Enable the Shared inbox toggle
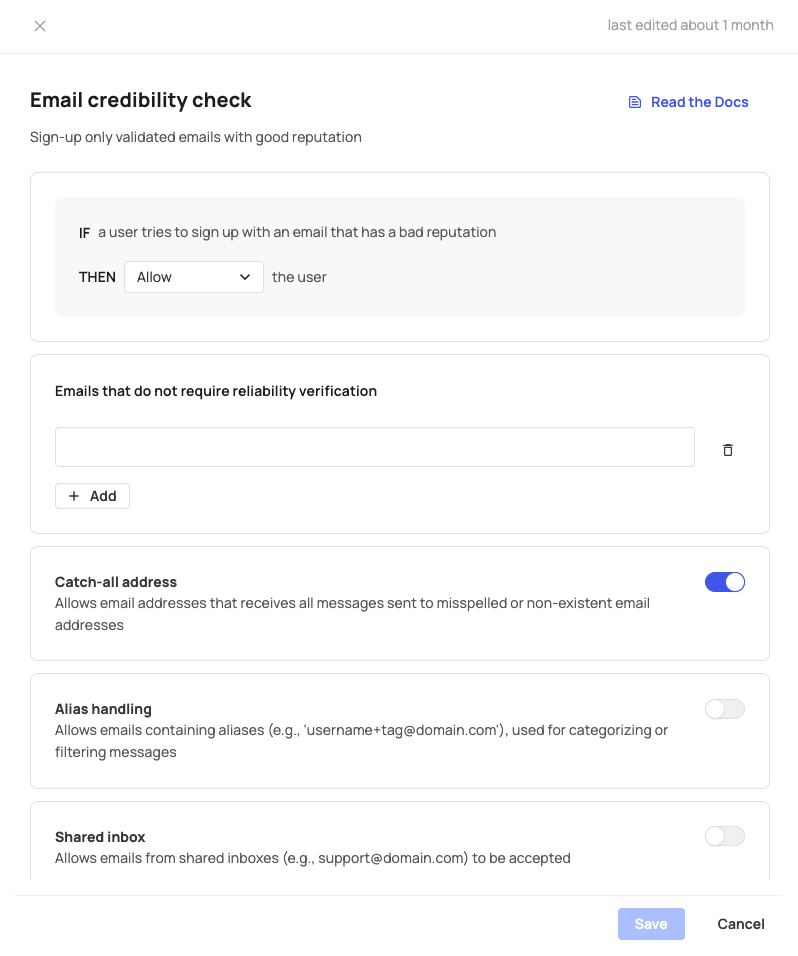 click(x=725, y=836)
